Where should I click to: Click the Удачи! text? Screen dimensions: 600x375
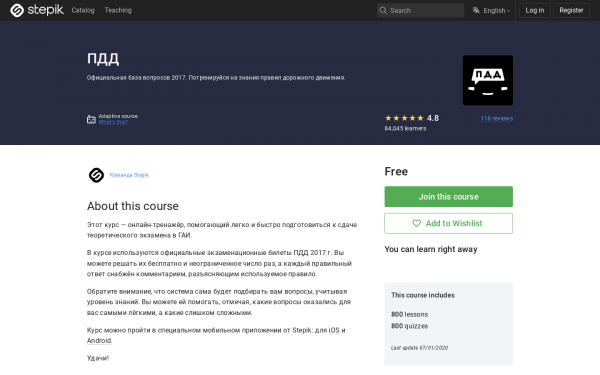click(x=98, y=358)
